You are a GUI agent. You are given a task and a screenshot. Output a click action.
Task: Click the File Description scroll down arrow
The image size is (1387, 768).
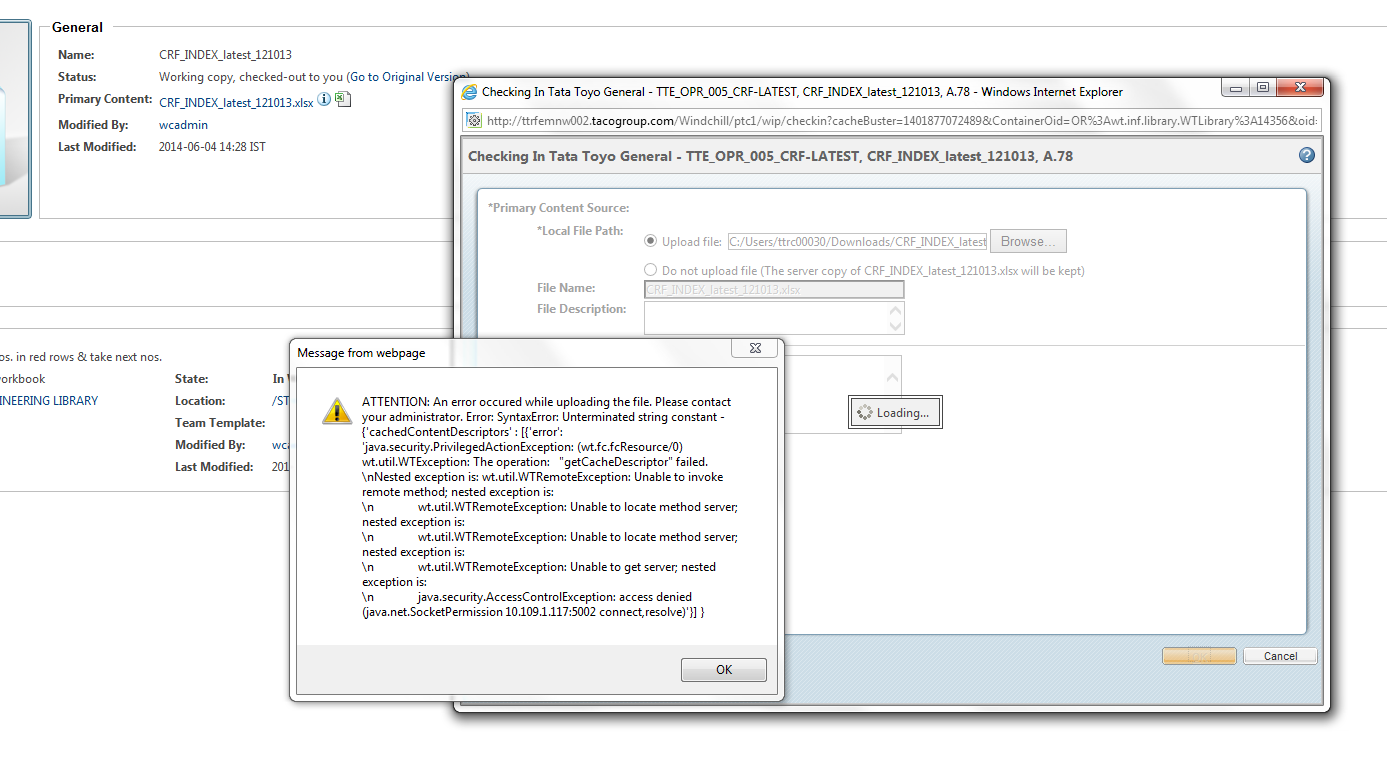pyautogui.click(x=896, y=326)
